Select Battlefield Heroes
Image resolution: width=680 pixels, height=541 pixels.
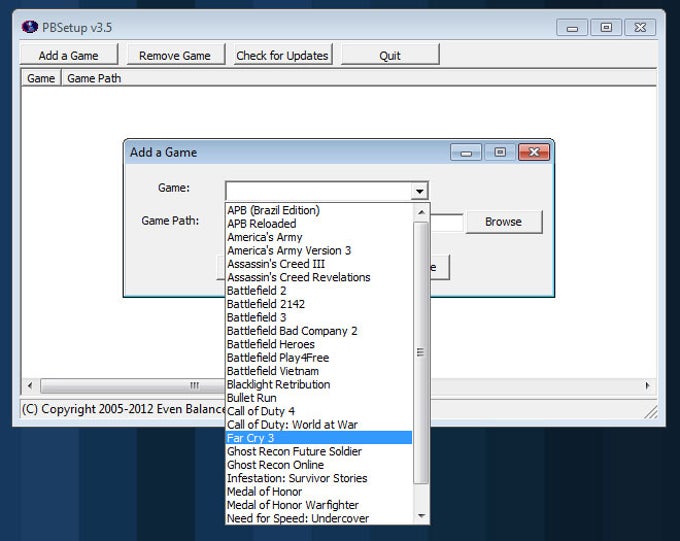pyautogui.click(x=319, y=344)
